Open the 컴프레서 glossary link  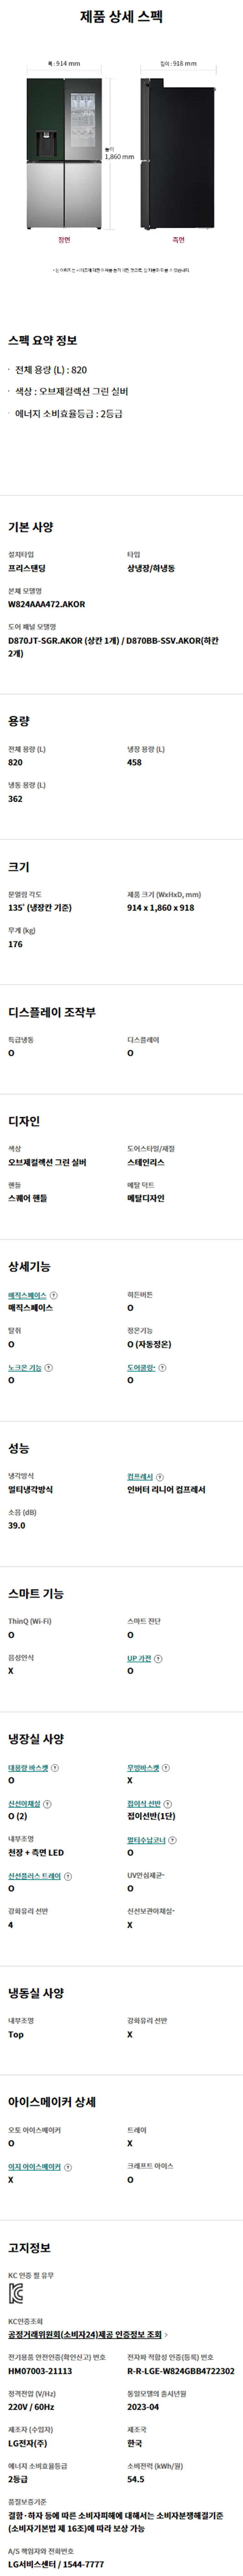(x=140, y=1476)
